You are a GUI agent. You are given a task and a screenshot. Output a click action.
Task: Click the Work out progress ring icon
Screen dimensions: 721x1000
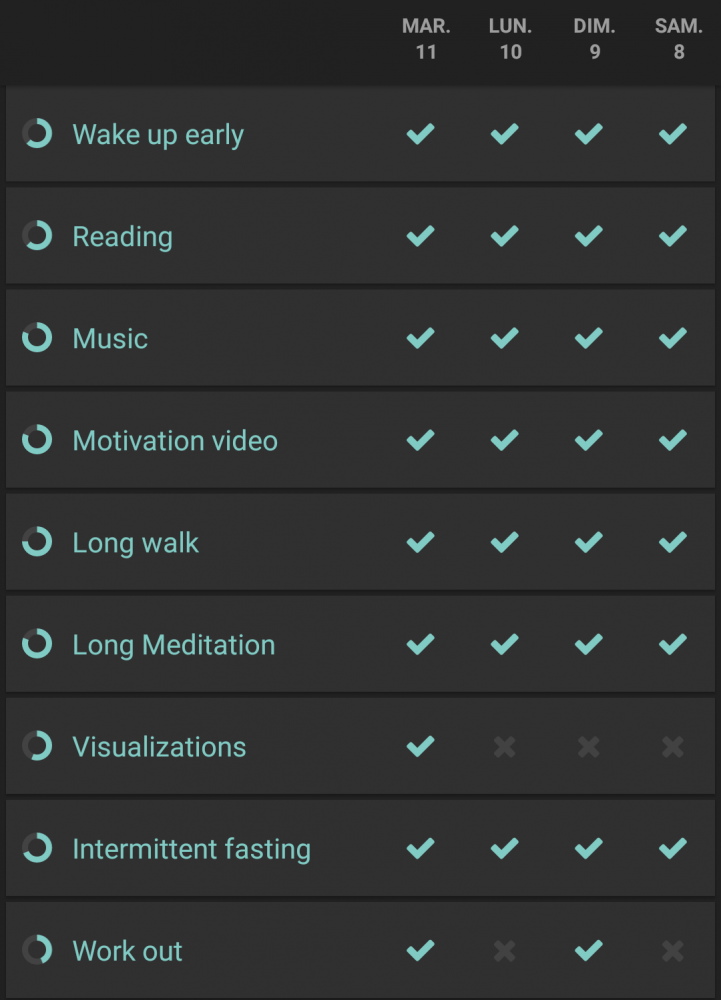37,950
